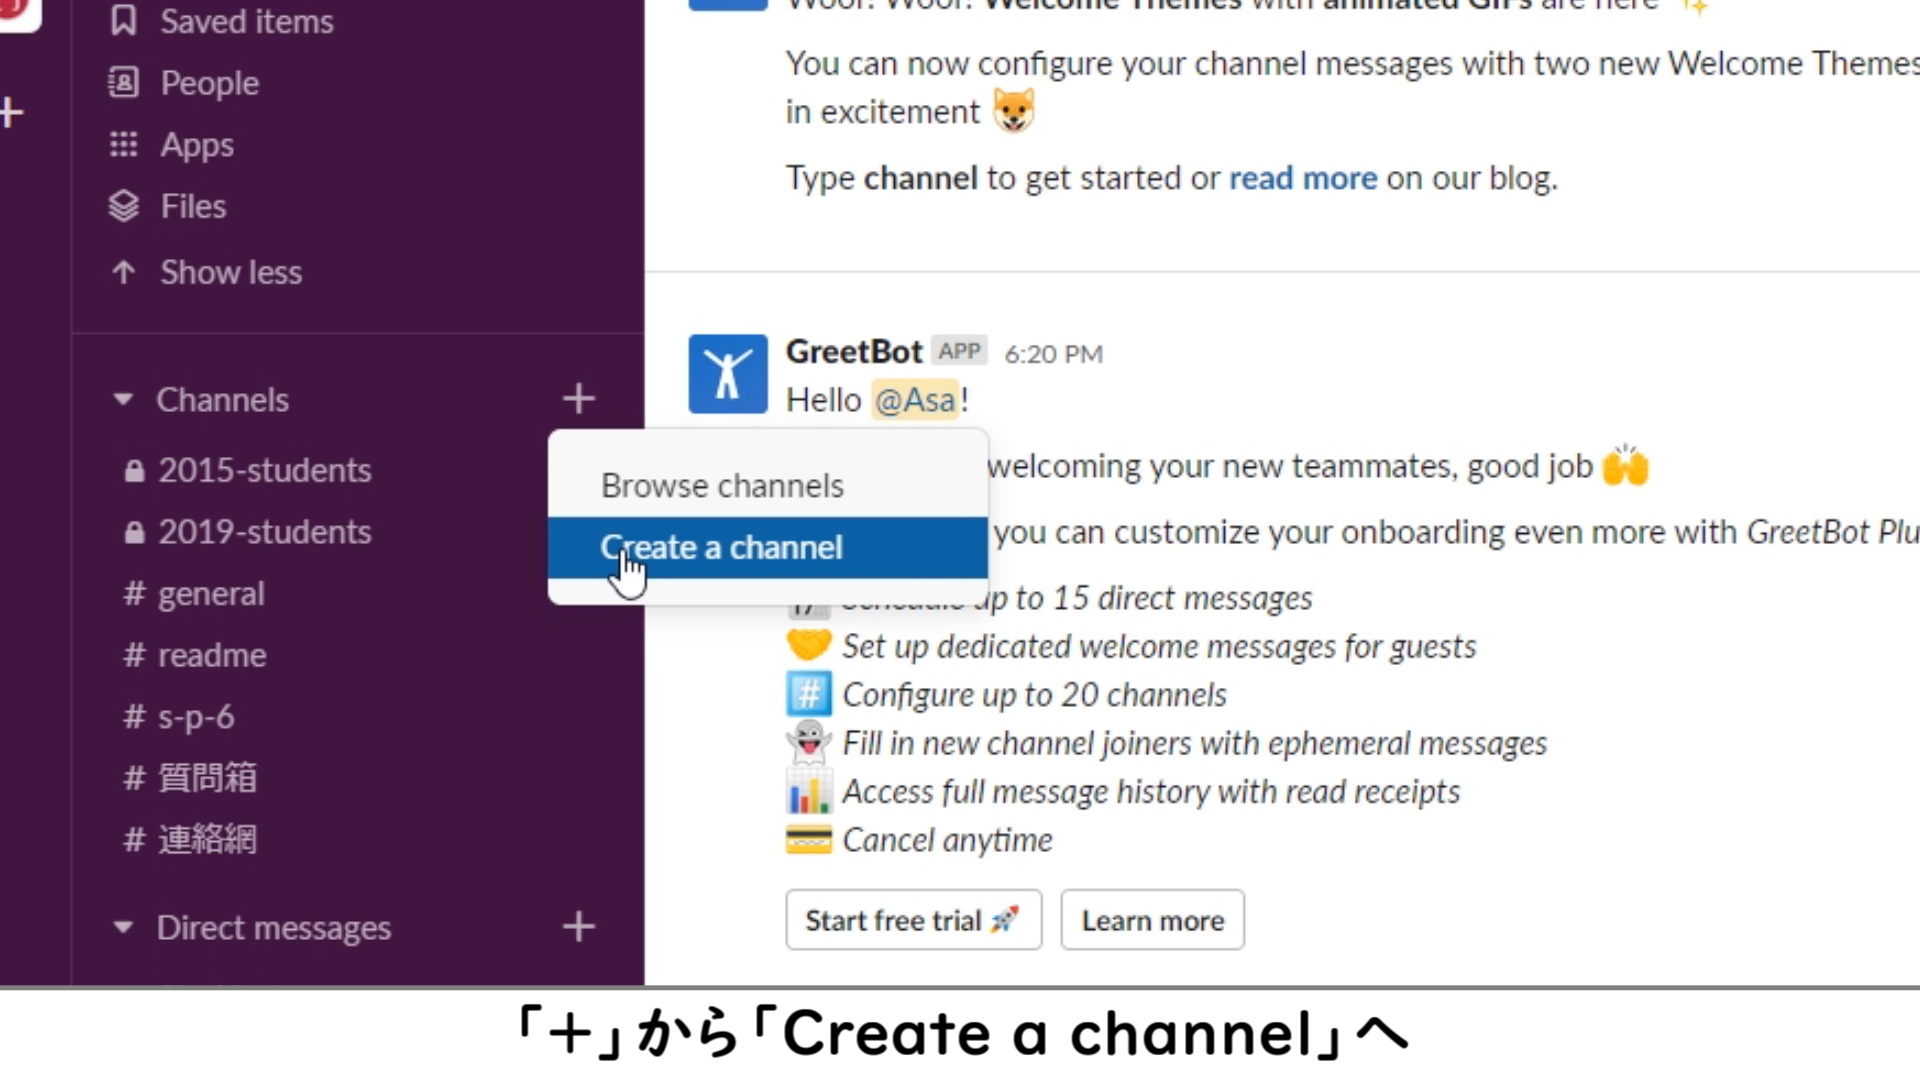Screen dimensions: 1920x1080
Task: Select Browse channels menu option
Action: (722, 486)
